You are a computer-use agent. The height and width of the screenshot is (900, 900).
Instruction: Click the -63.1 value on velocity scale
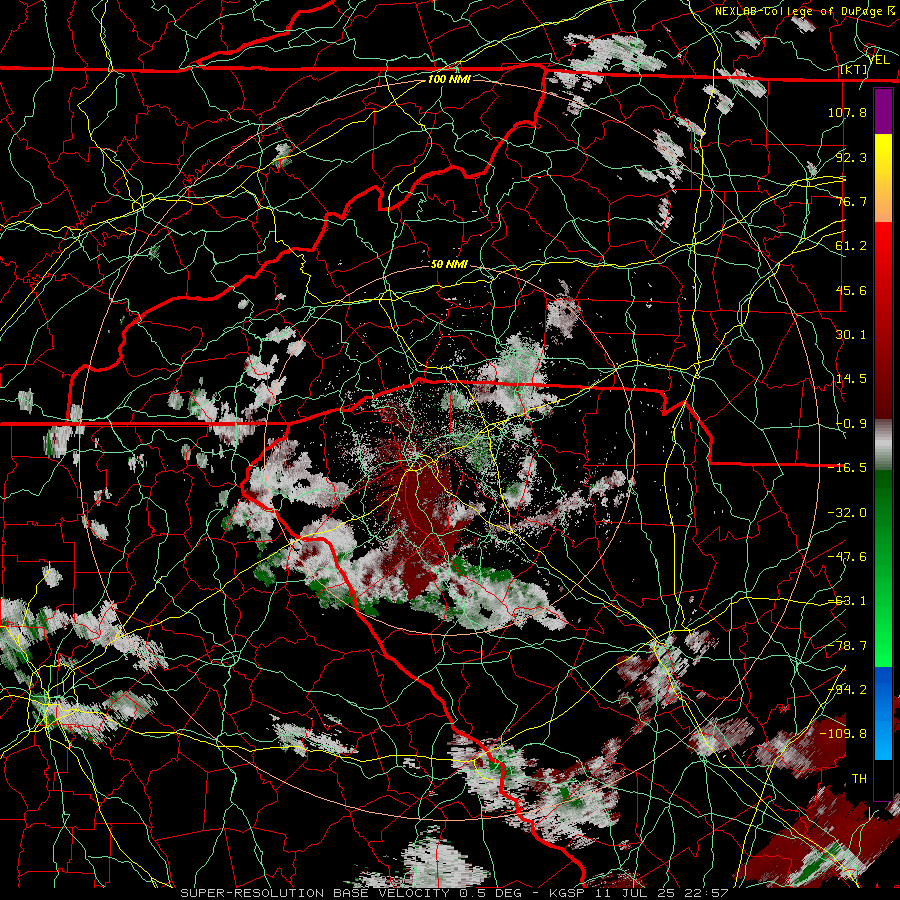click(x=847, y=601)
